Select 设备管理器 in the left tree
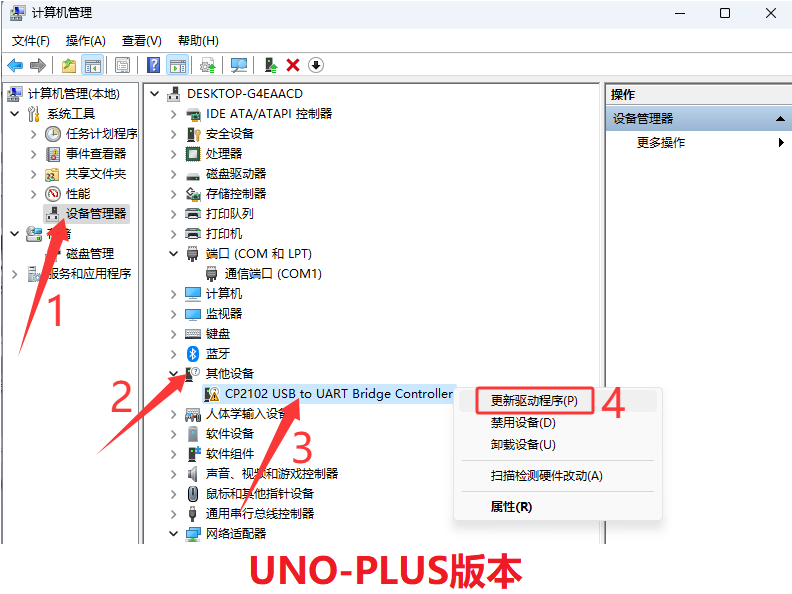 click(x=96, y=214)
